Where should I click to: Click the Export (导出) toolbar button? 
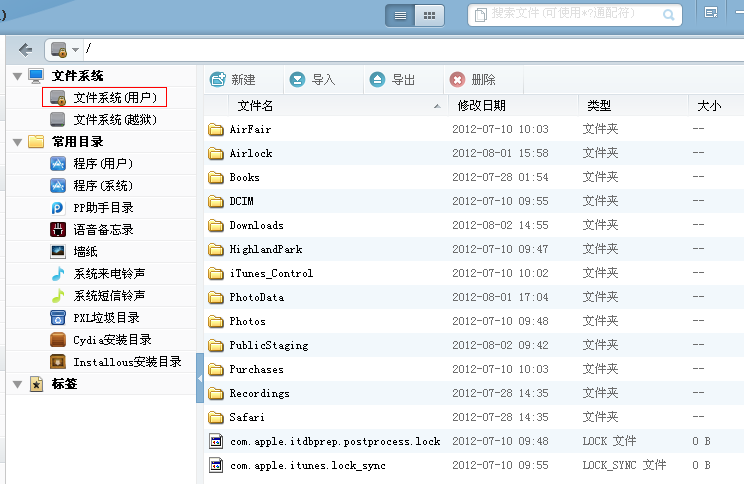pos(392,80)
